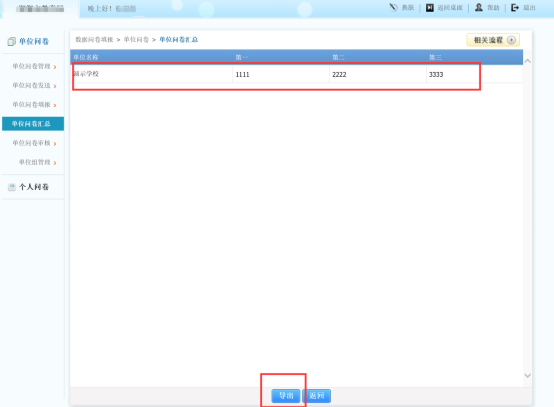
Task: Expand 单位组管理 via its orange chevron
Action: 55,163
